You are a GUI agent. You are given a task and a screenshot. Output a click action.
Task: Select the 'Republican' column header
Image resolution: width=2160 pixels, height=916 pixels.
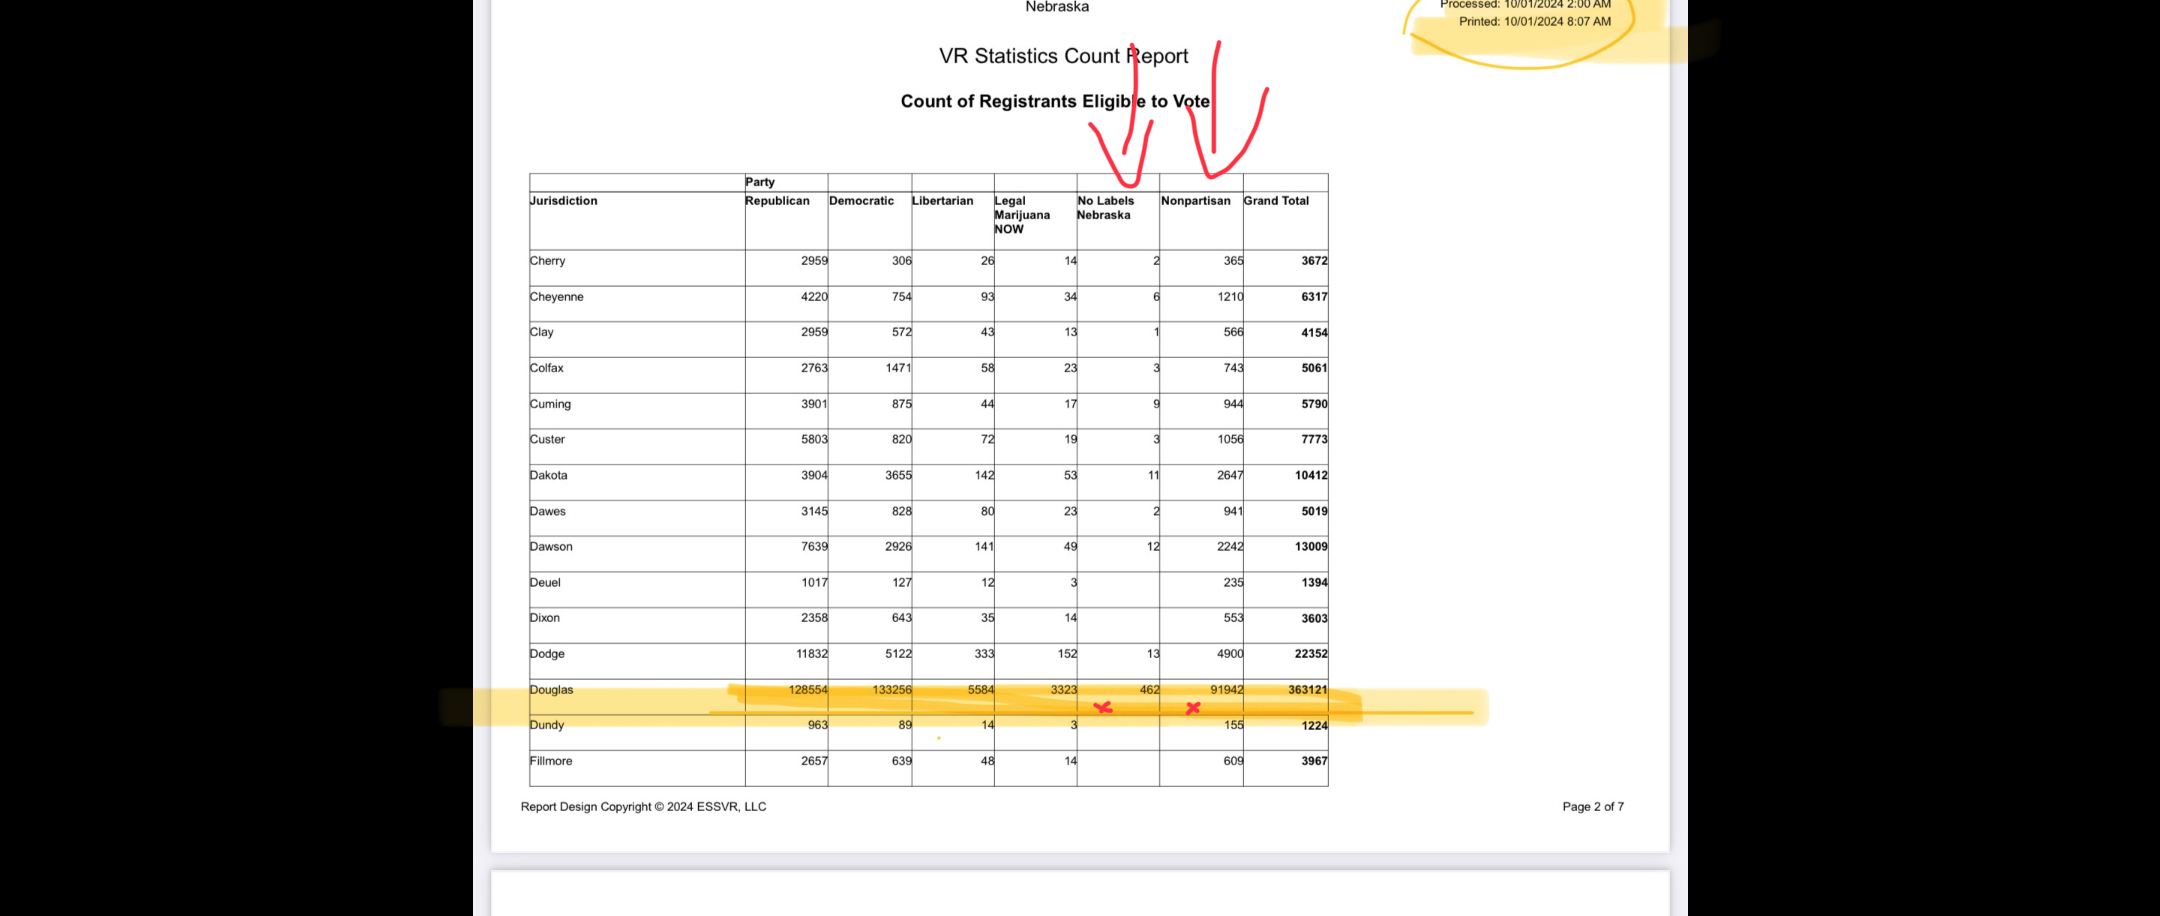point(777,201)
